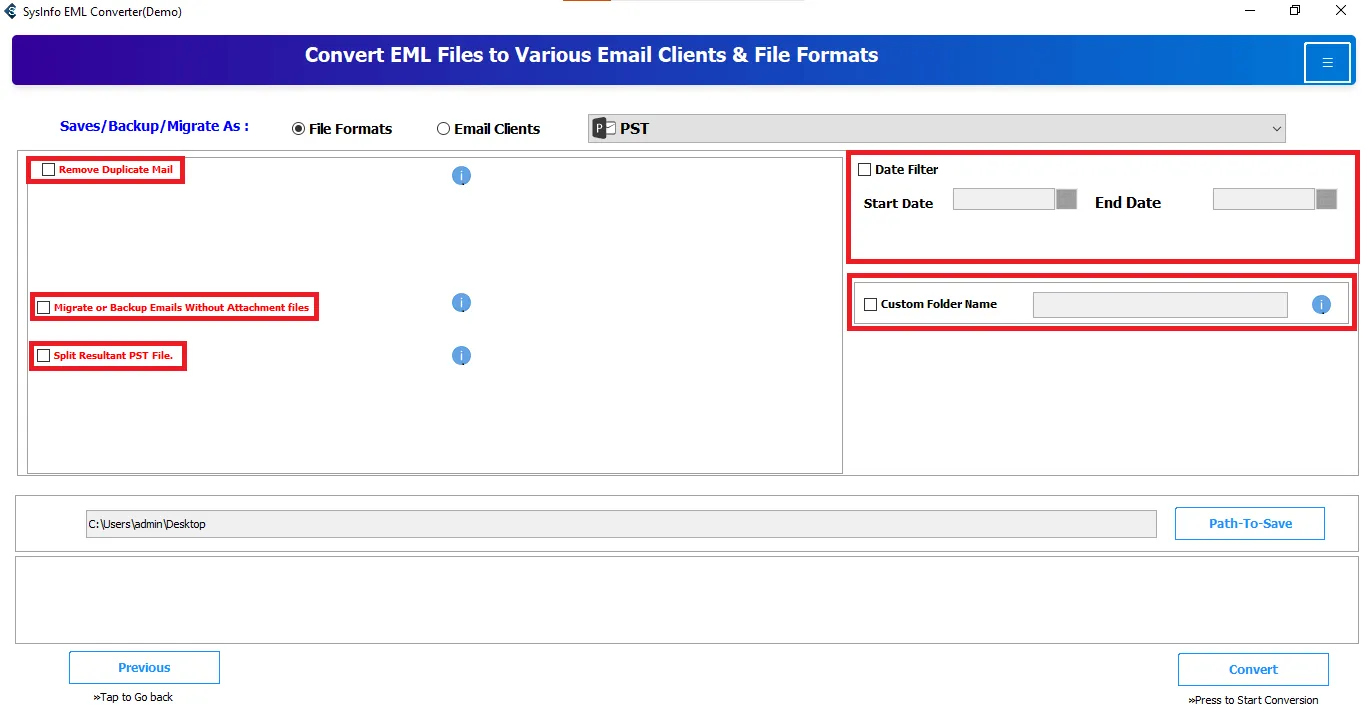
Task: Enable the Date Filter checkbox
Action: coord(865,170)
